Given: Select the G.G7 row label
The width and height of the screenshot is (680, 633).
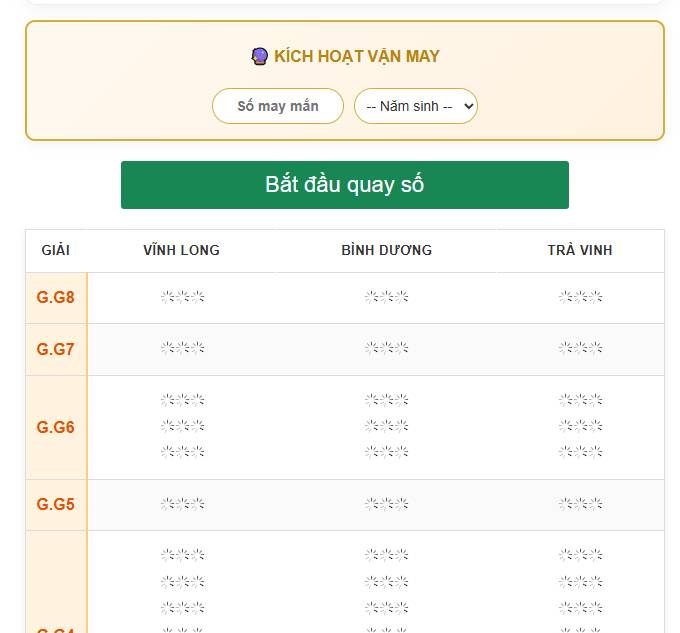Looking at the screenshot, I should pyautogui.click(x=56, y=349).
